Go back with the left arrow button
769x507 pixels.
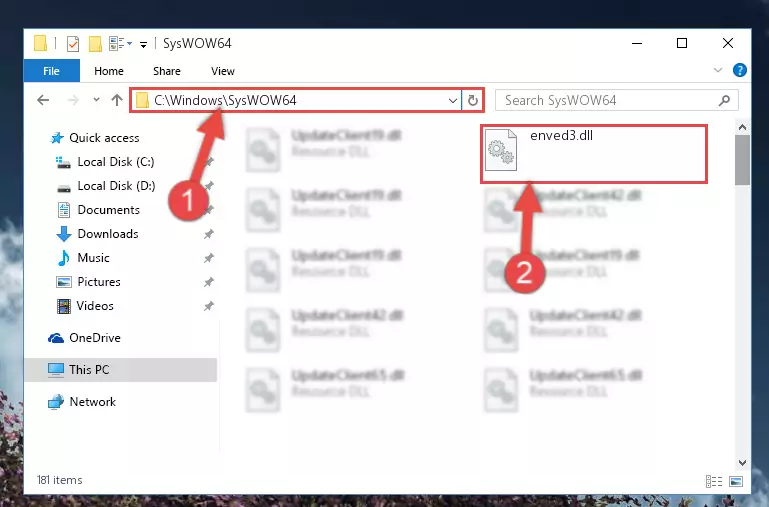43,100
